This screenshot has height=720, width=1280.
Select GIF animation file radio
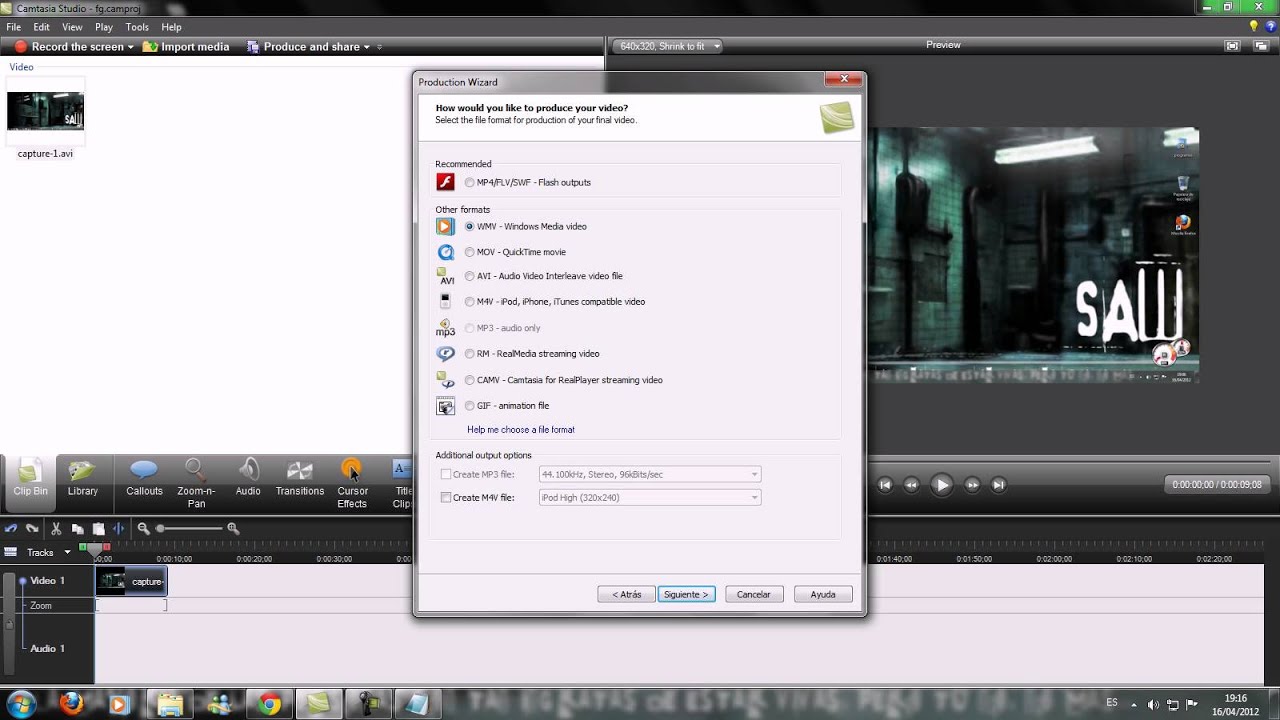coord(470,406)
